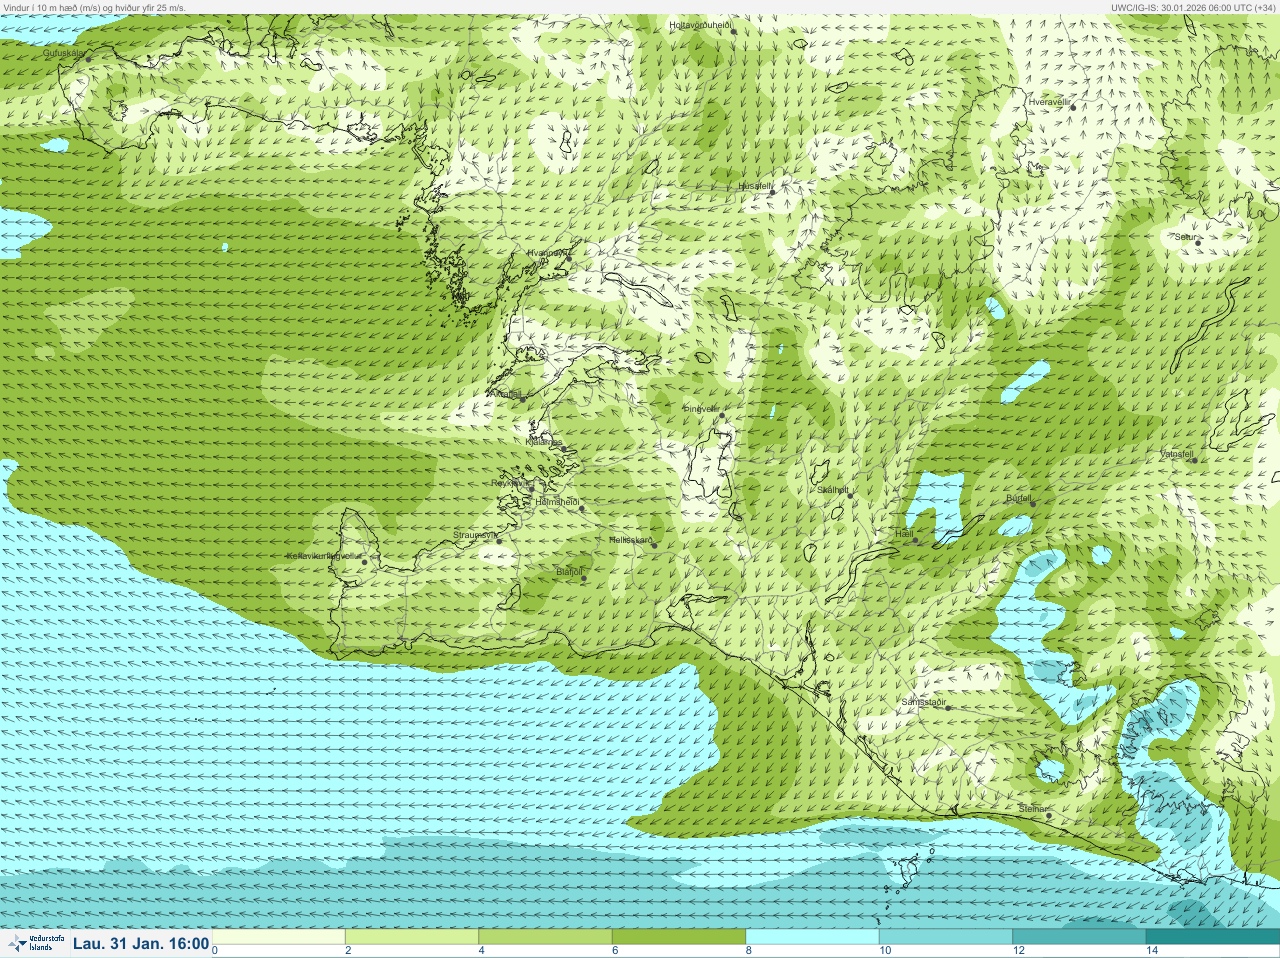
Task: Click the Veðurstofa Íslands logo
Action: pyautogui.click(x=36, y=943)
